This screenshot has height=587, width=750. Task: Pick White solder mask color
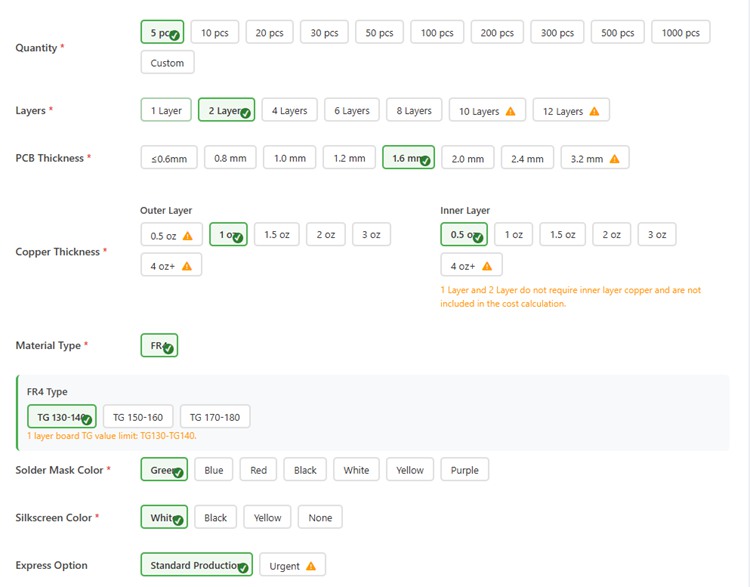click(x=356, y=470)
